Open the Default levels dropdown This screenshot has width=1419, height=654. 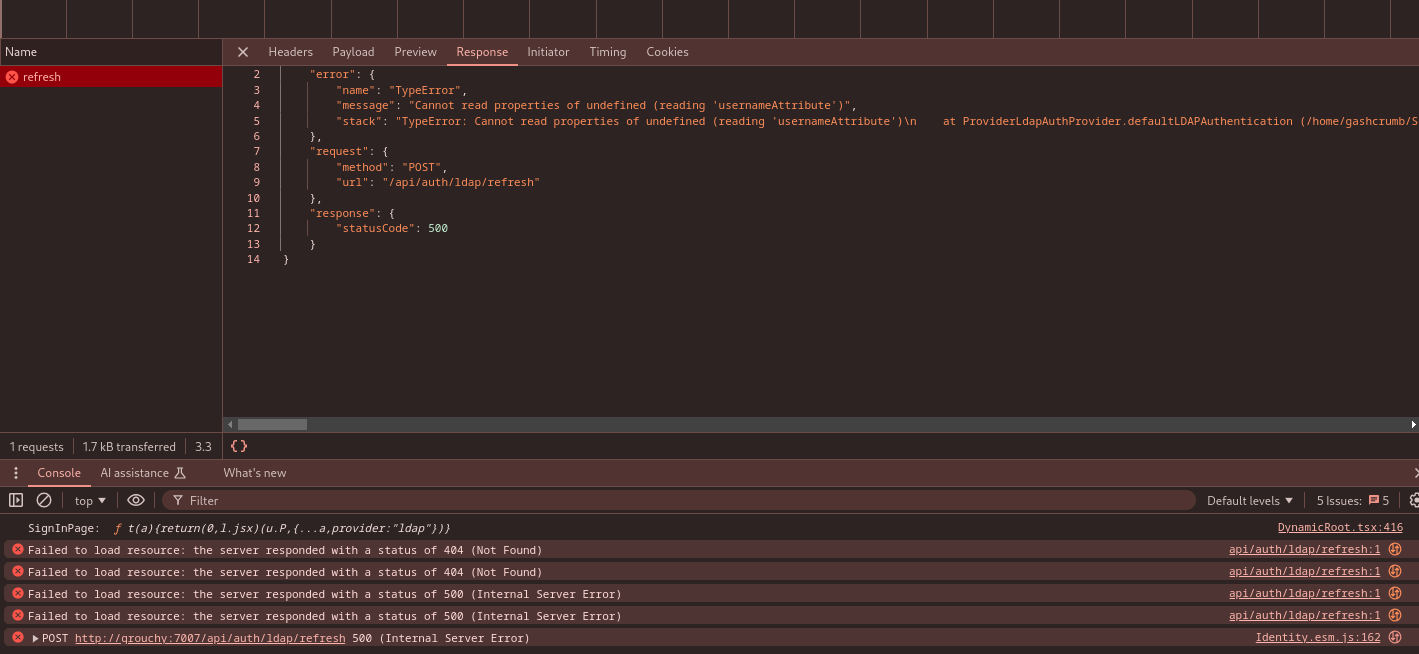coord(1249,500)
